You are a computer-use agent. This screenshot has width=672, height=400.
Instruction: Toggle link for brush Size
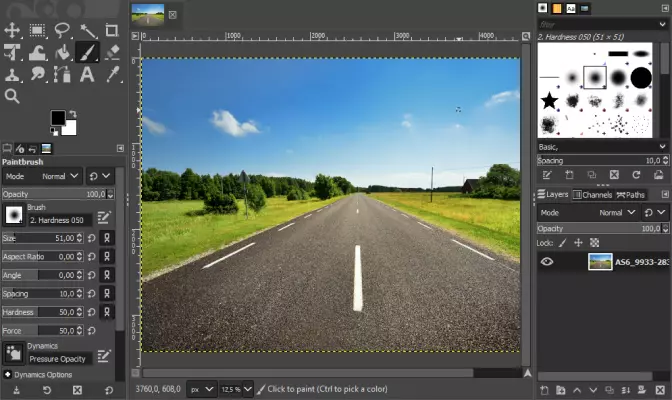coord(107,238)
